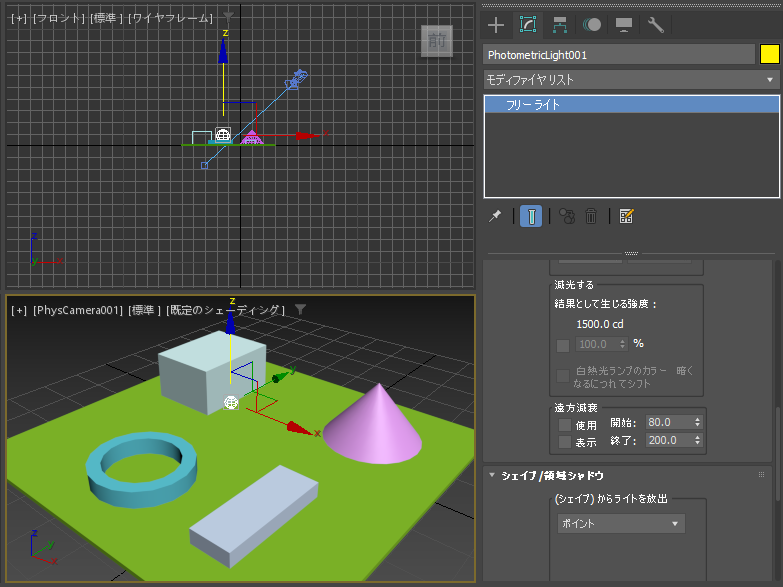The image size is (783, 587).
Task: Expand the モディファイヤ リスト dropdown
Action: coord(631,79)
